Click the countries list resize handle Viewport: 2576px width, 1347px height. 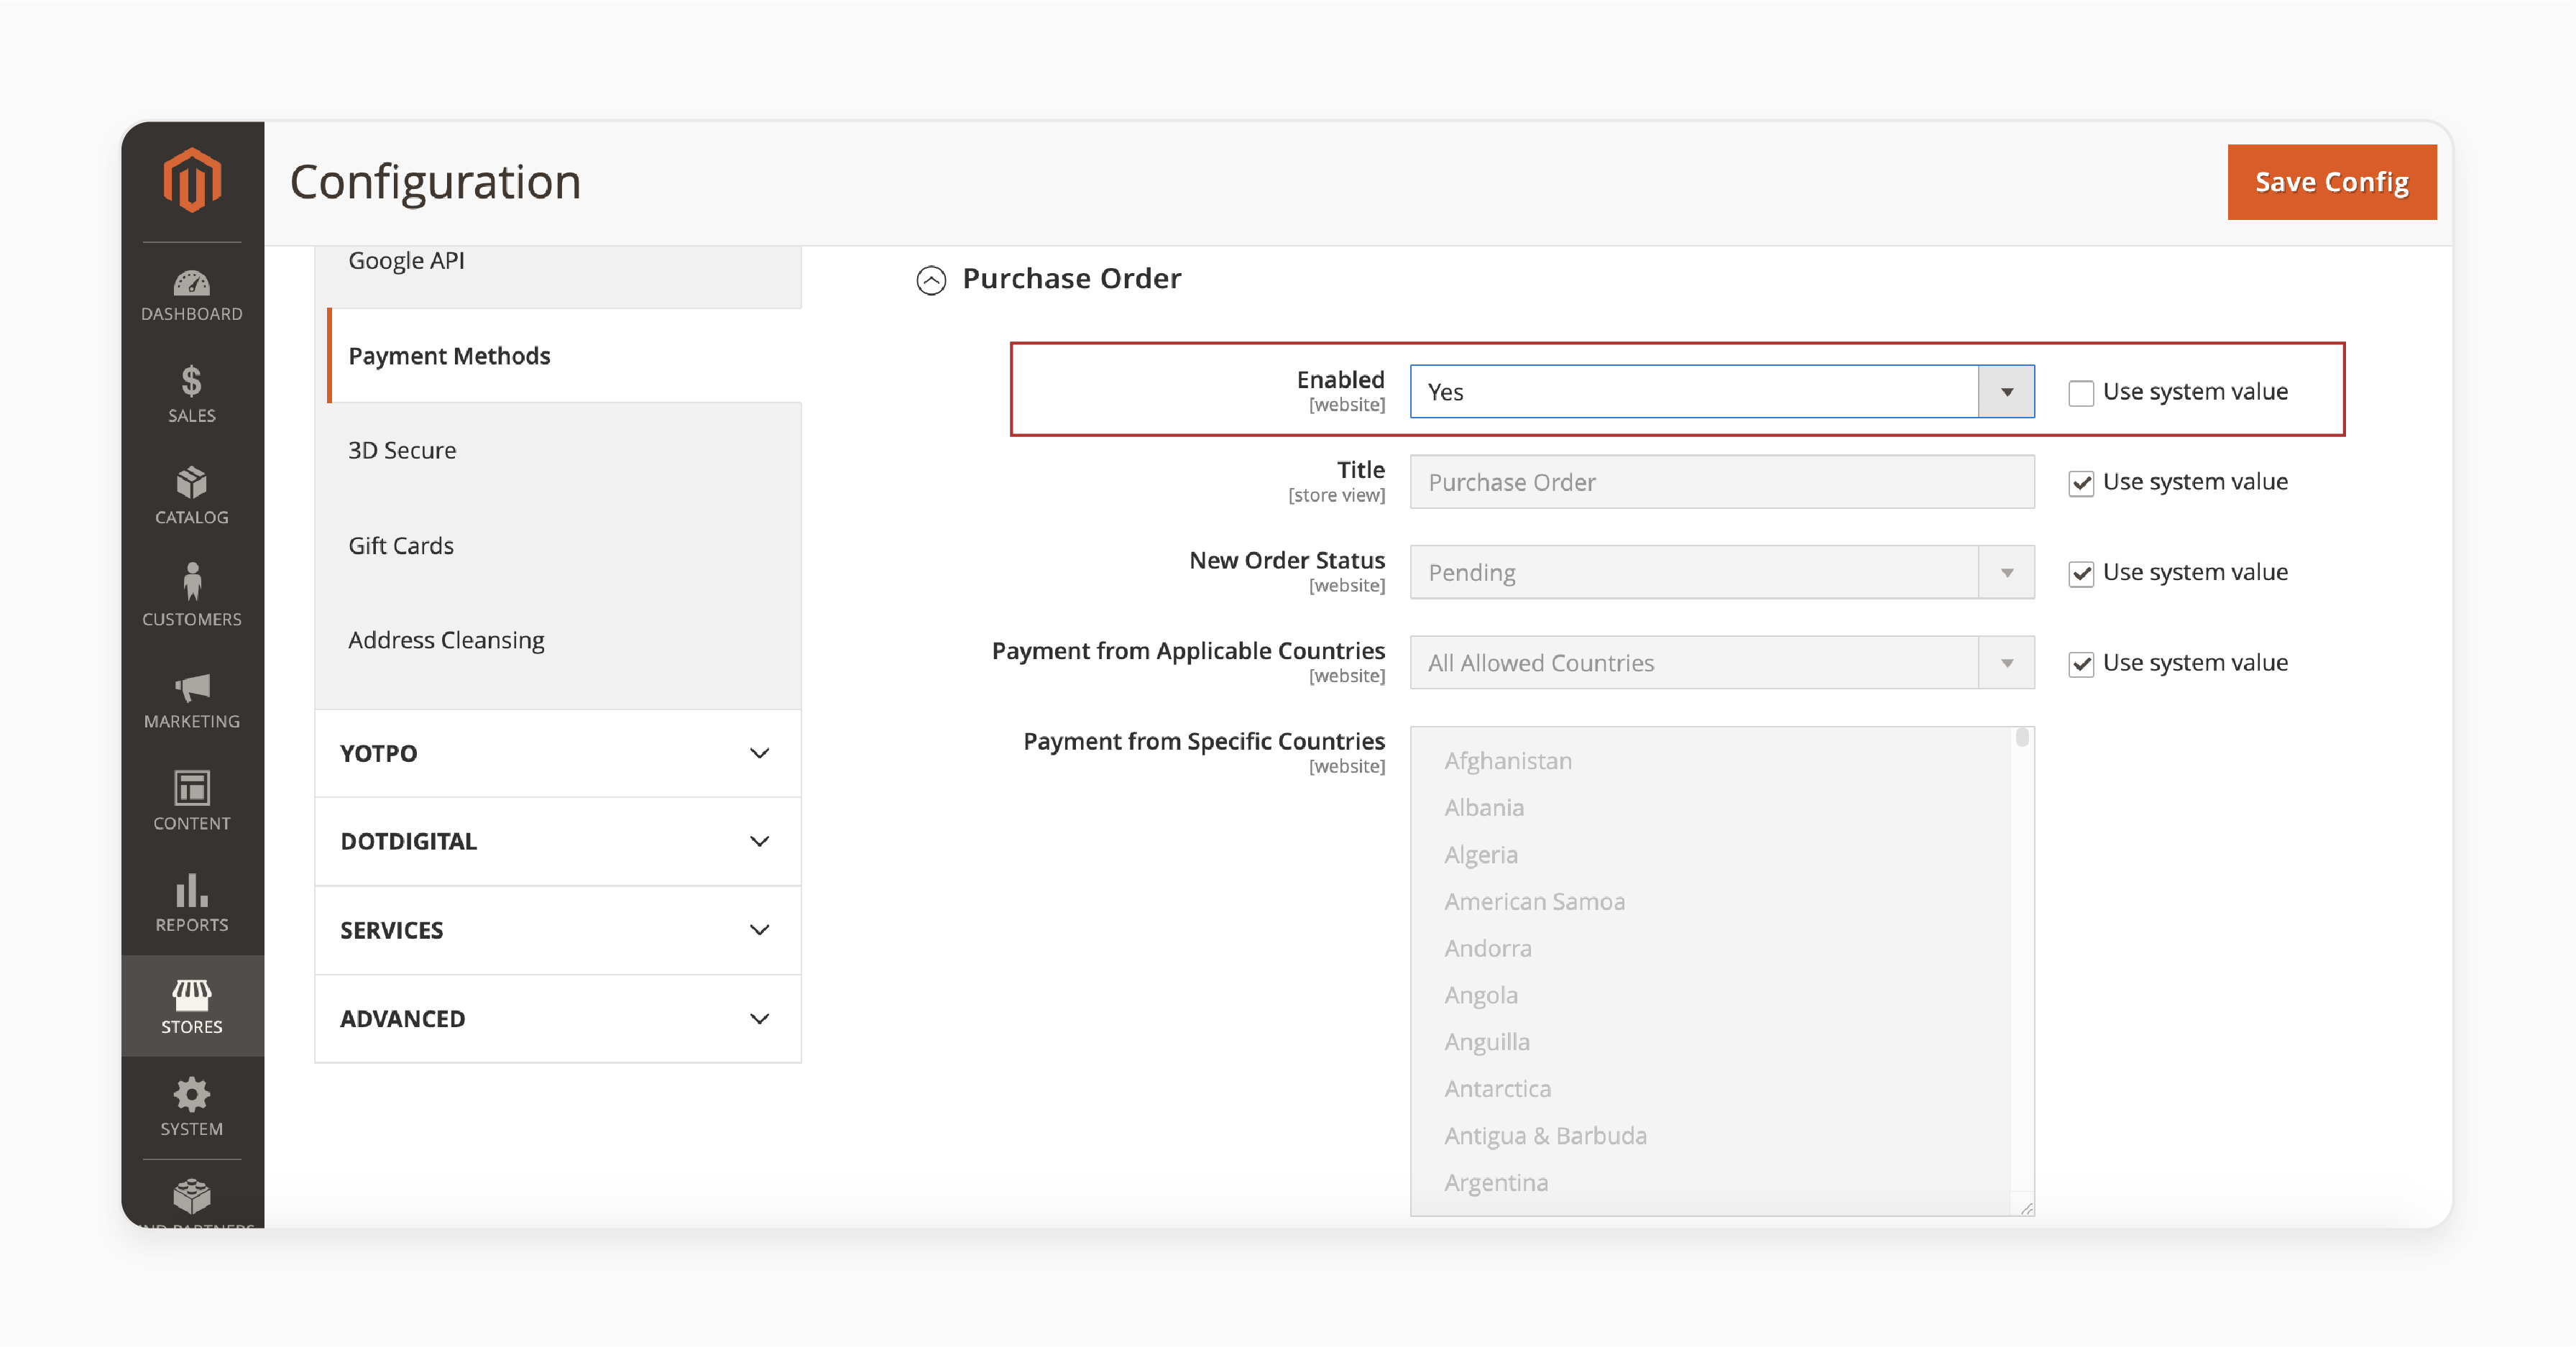[x=2026, y=1208]
